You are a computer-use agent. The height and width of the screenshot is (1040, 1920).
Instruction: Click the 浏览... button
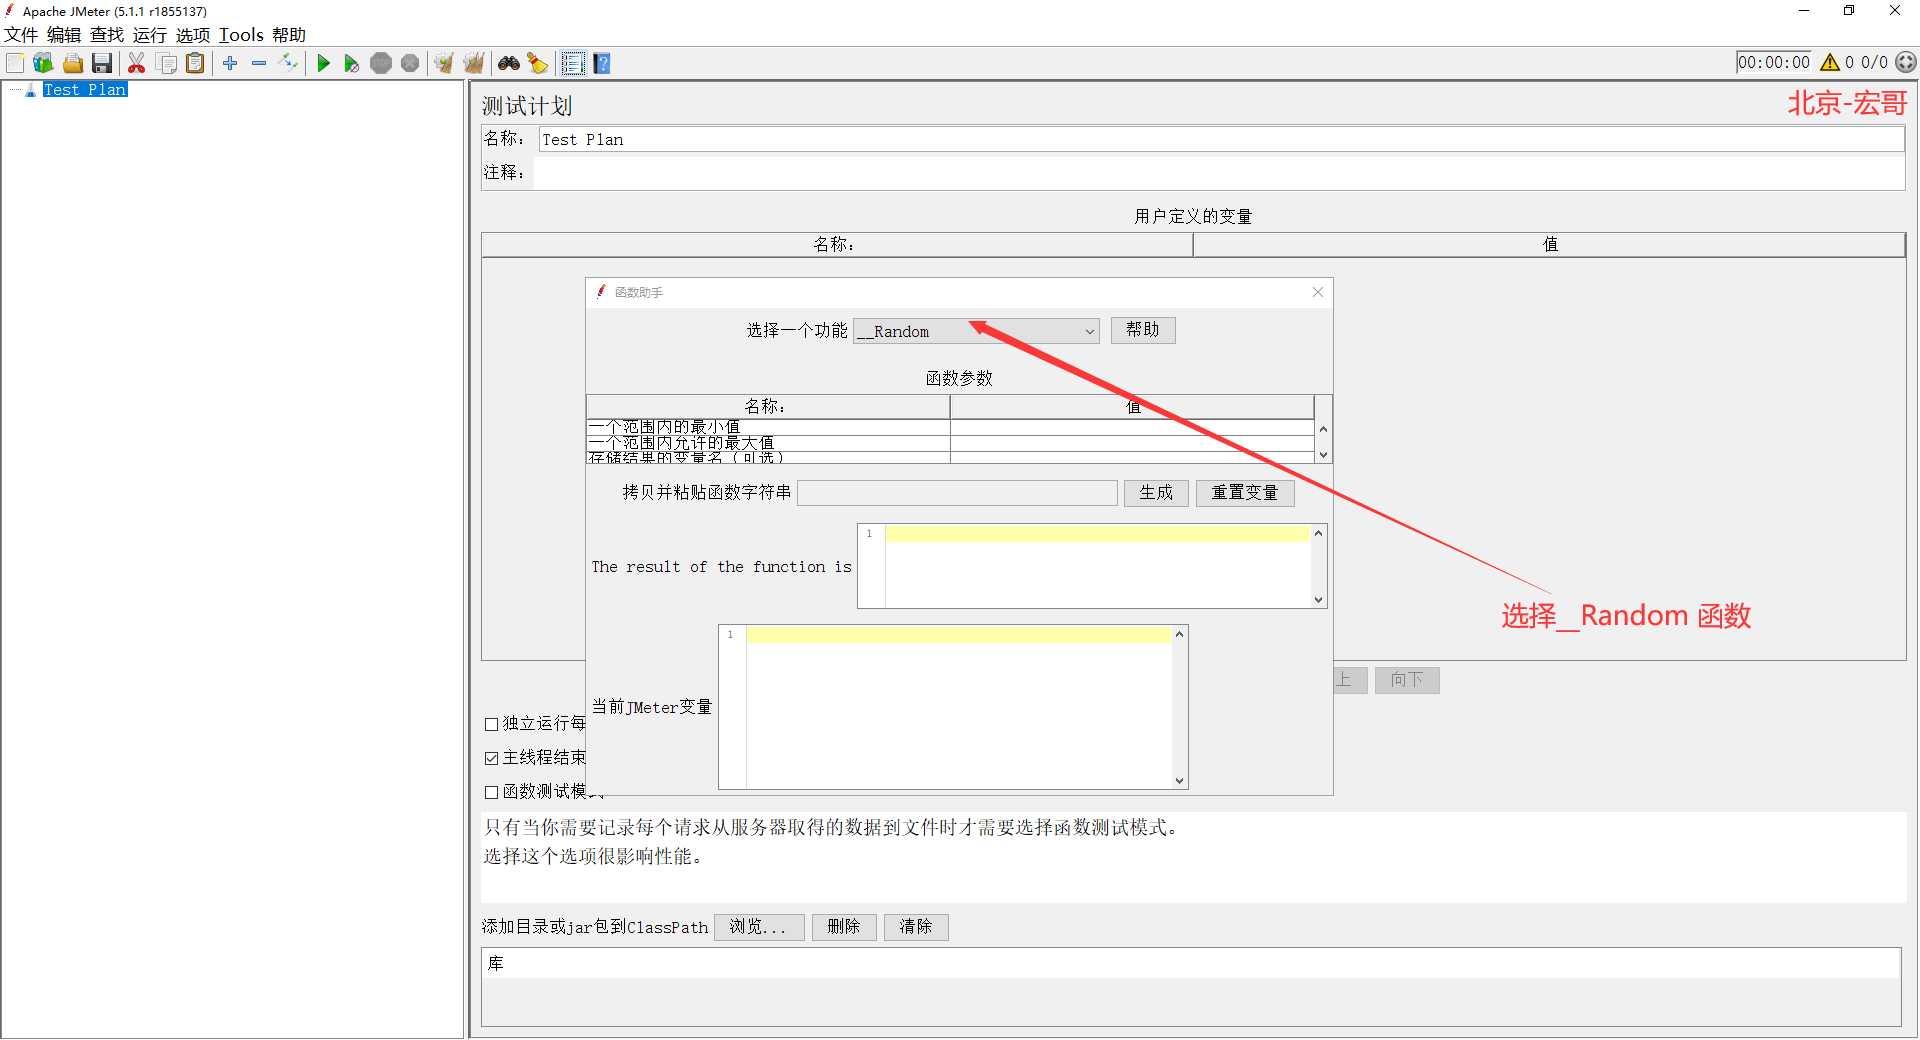point(759,927)
